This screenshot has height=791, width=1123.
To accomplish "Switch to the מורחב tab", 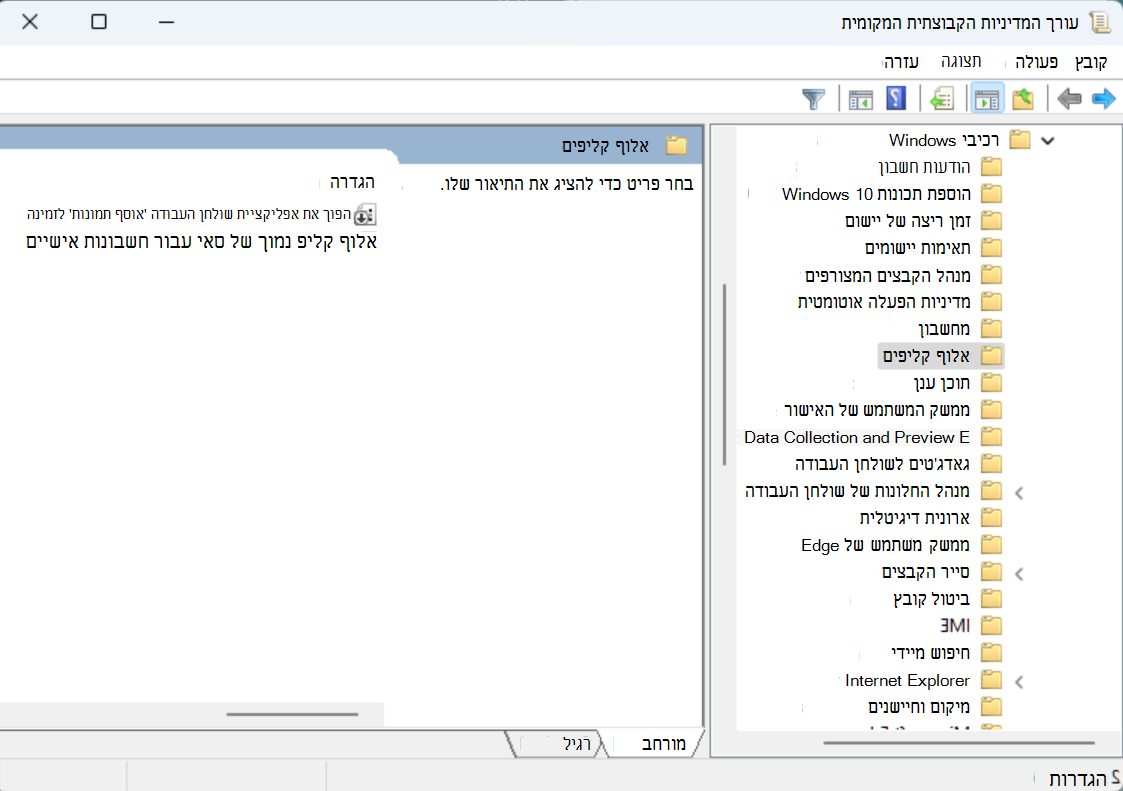I will [663, 744].
